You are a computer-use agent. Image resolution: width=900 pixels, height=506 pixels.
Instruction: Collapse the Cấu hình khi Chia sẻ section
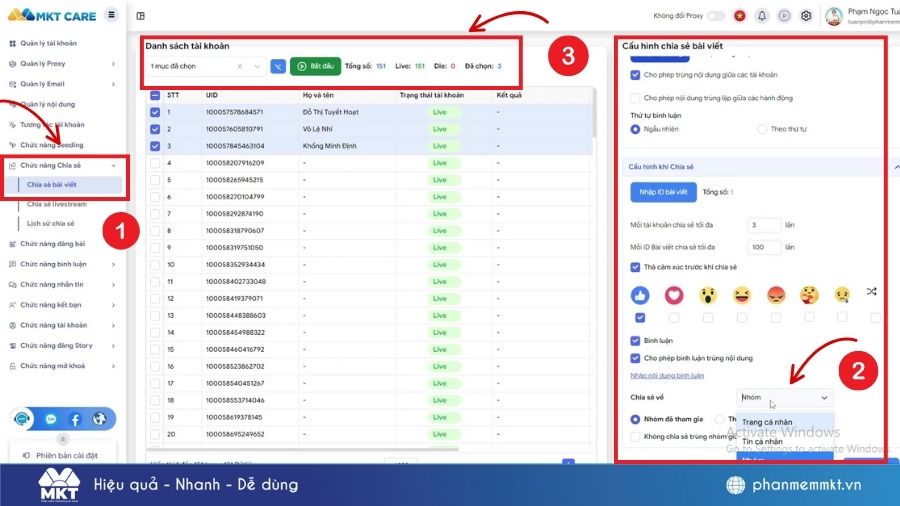(x=896, y=167)
